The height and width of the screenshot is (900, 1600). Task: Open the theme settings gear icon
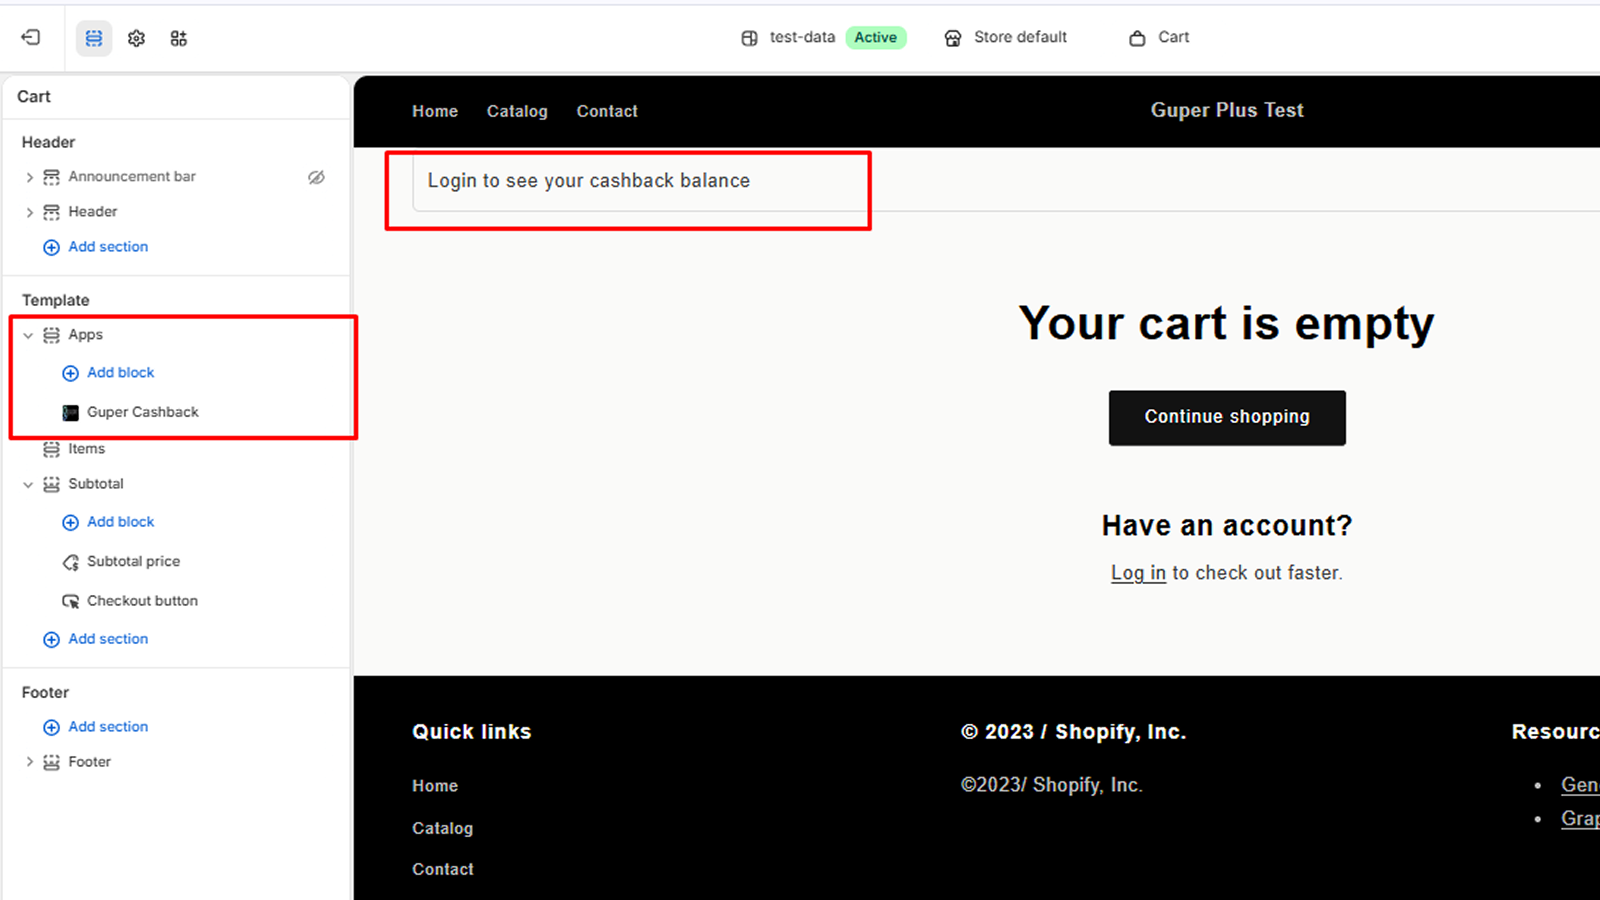point(136,38)
